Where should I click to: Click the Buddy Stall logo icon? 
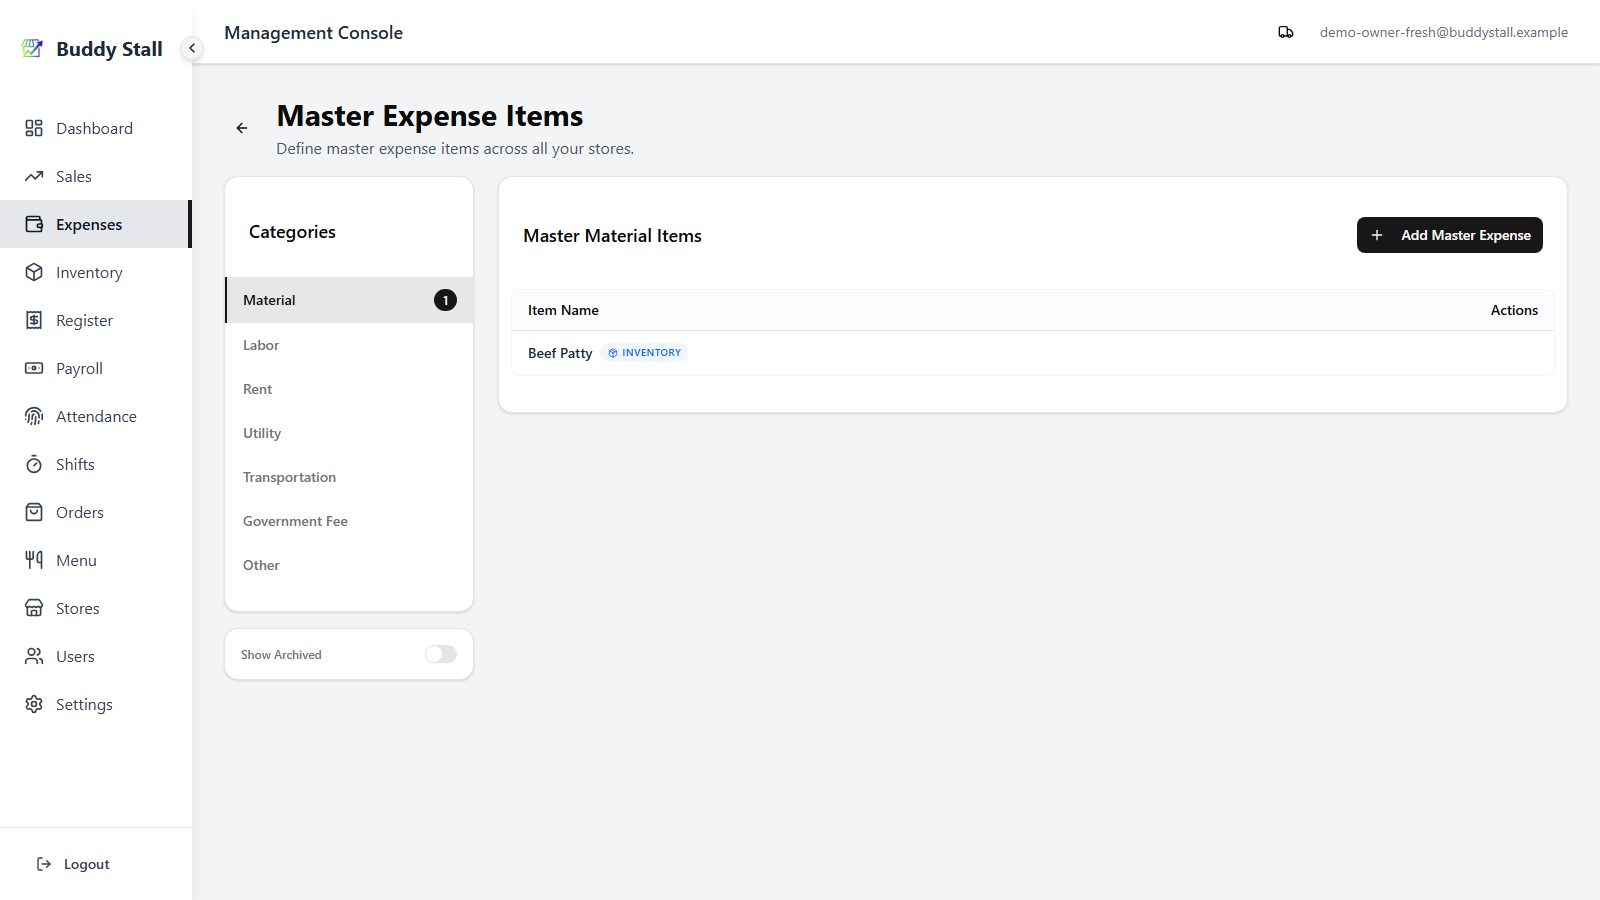coord(32,48)
